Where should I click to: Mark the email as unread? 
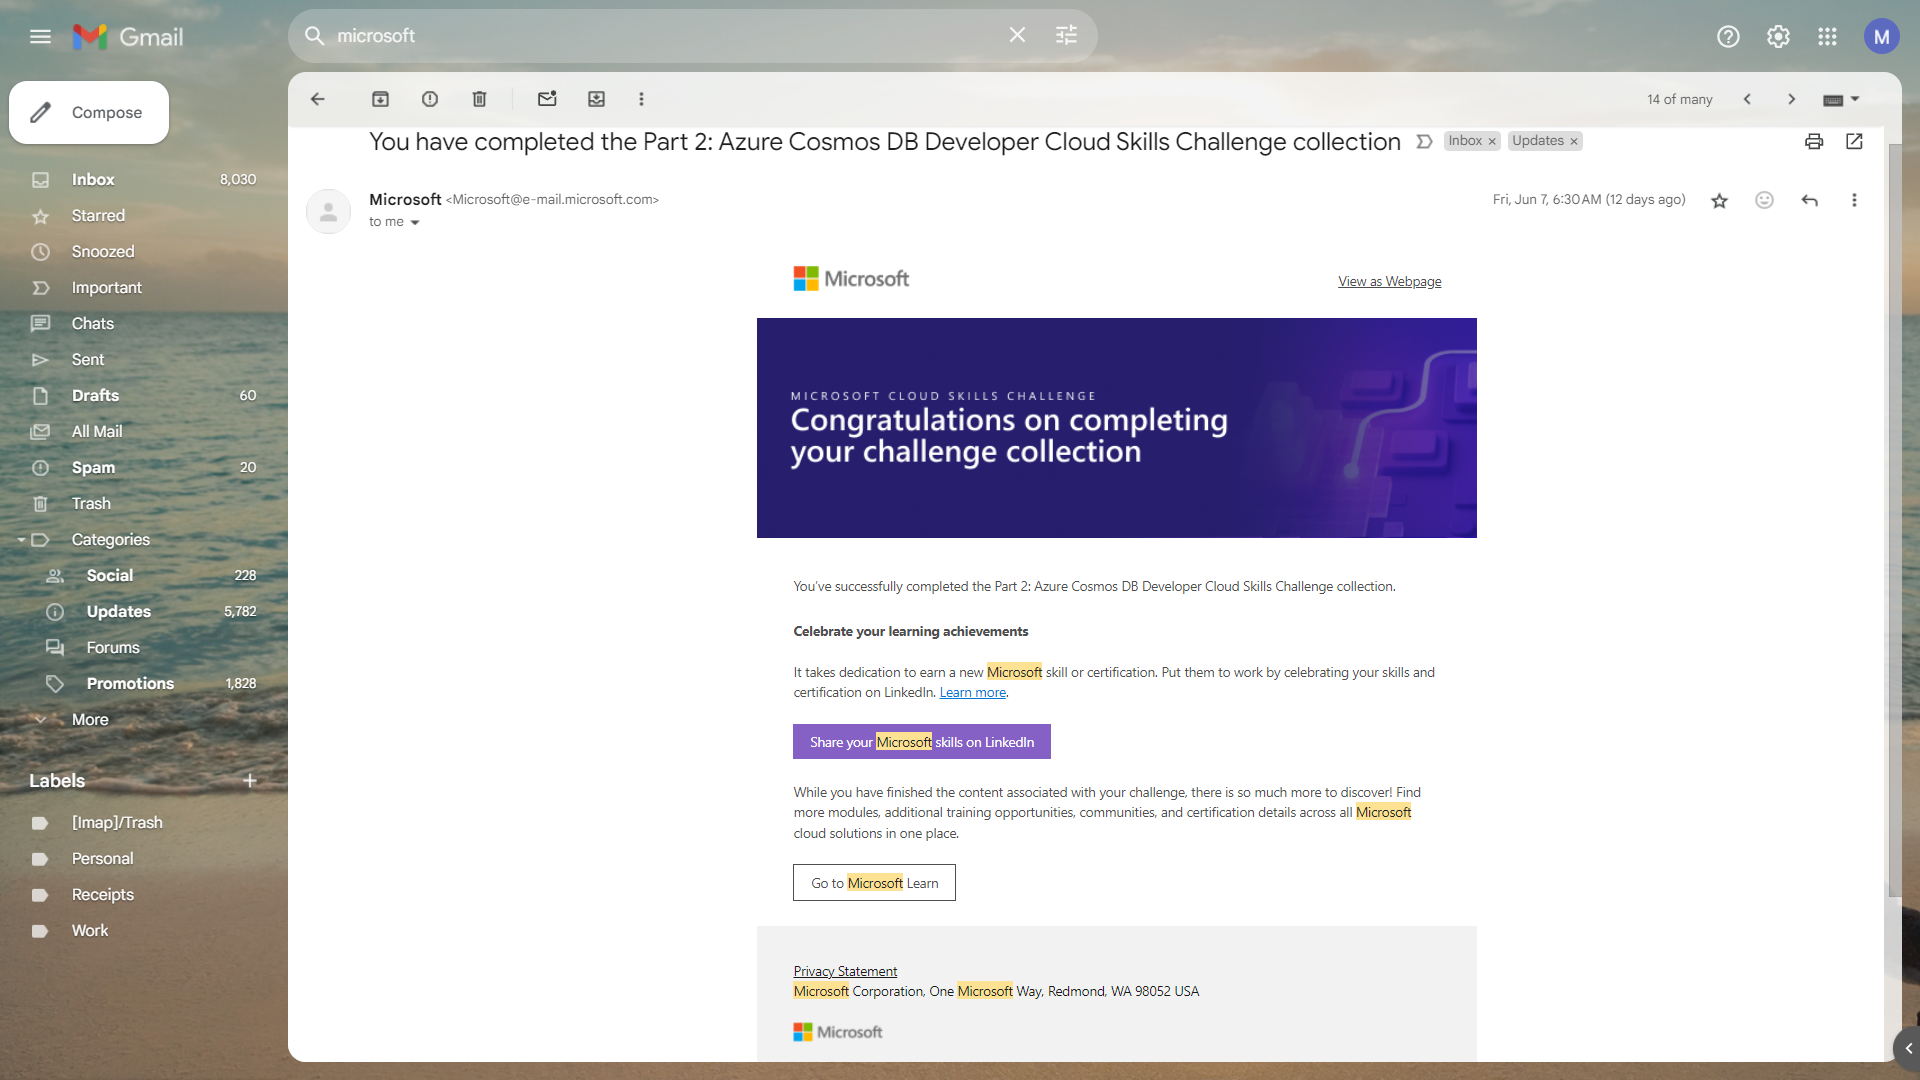(547, 99)
